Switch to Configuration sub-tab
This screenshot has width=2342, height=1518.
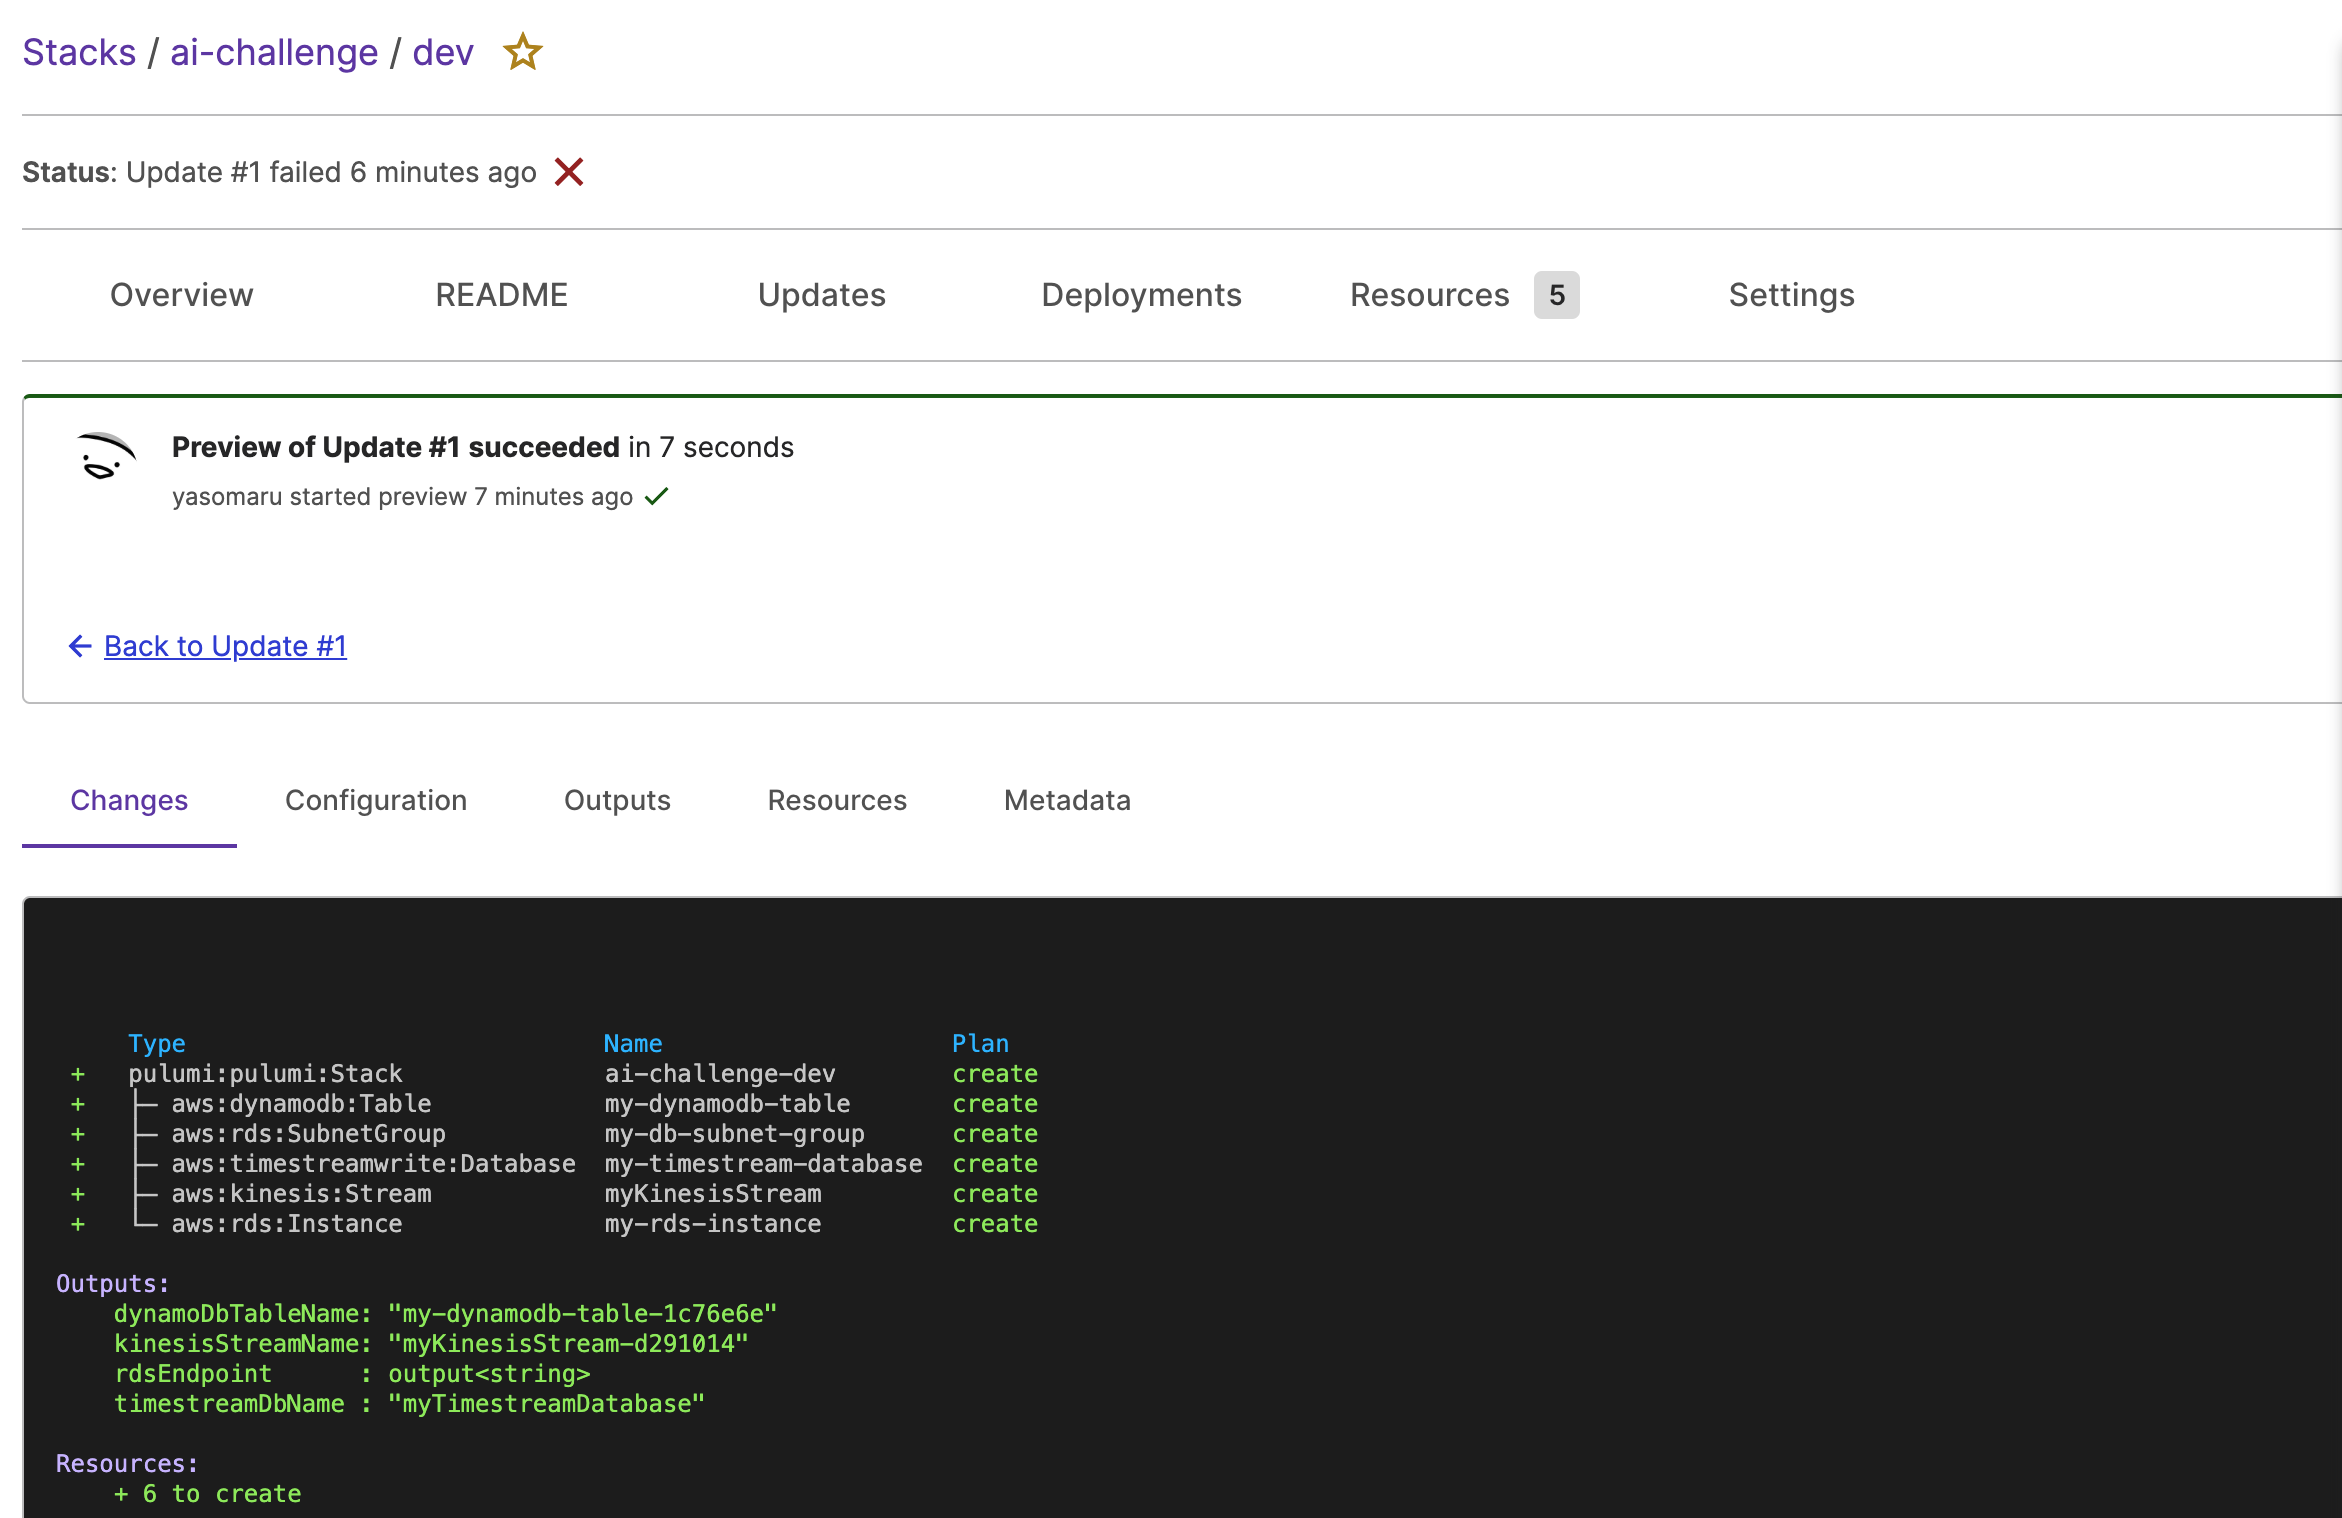(376, 800)
